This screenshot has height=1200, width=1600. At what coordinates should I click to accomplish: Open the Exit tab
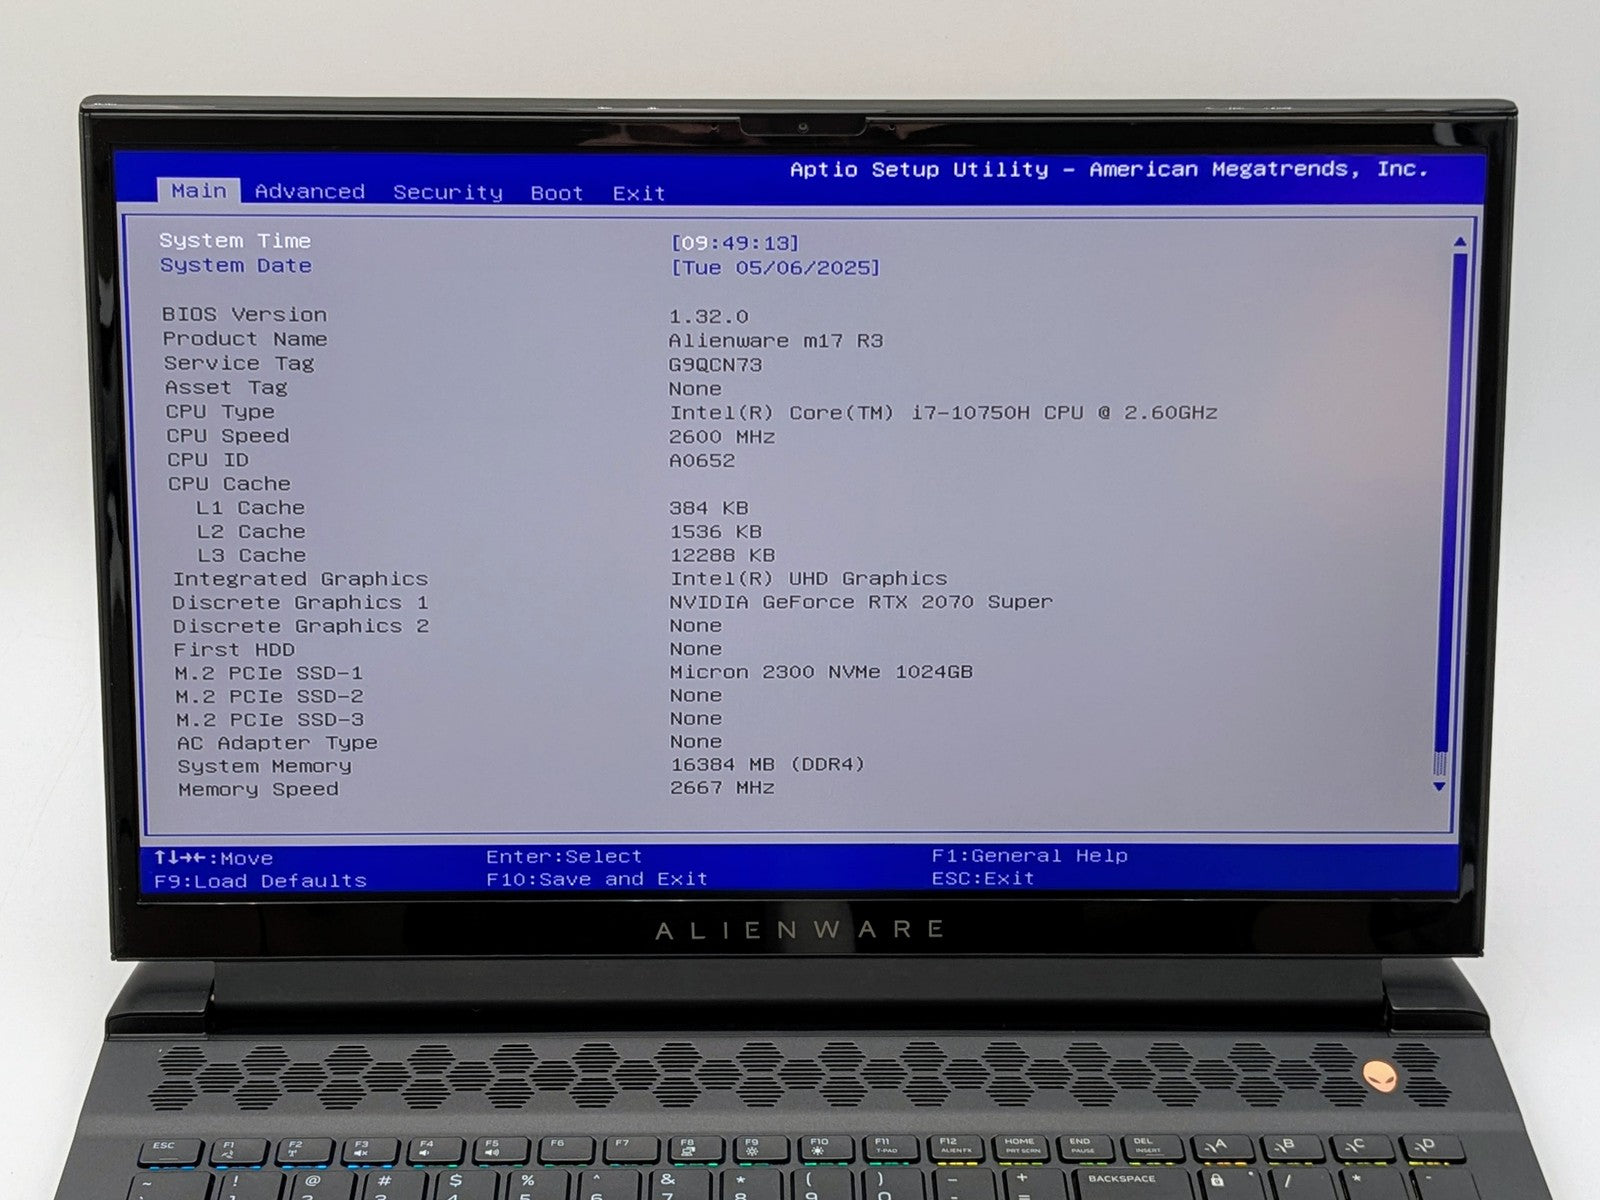(x=639, y=193)
